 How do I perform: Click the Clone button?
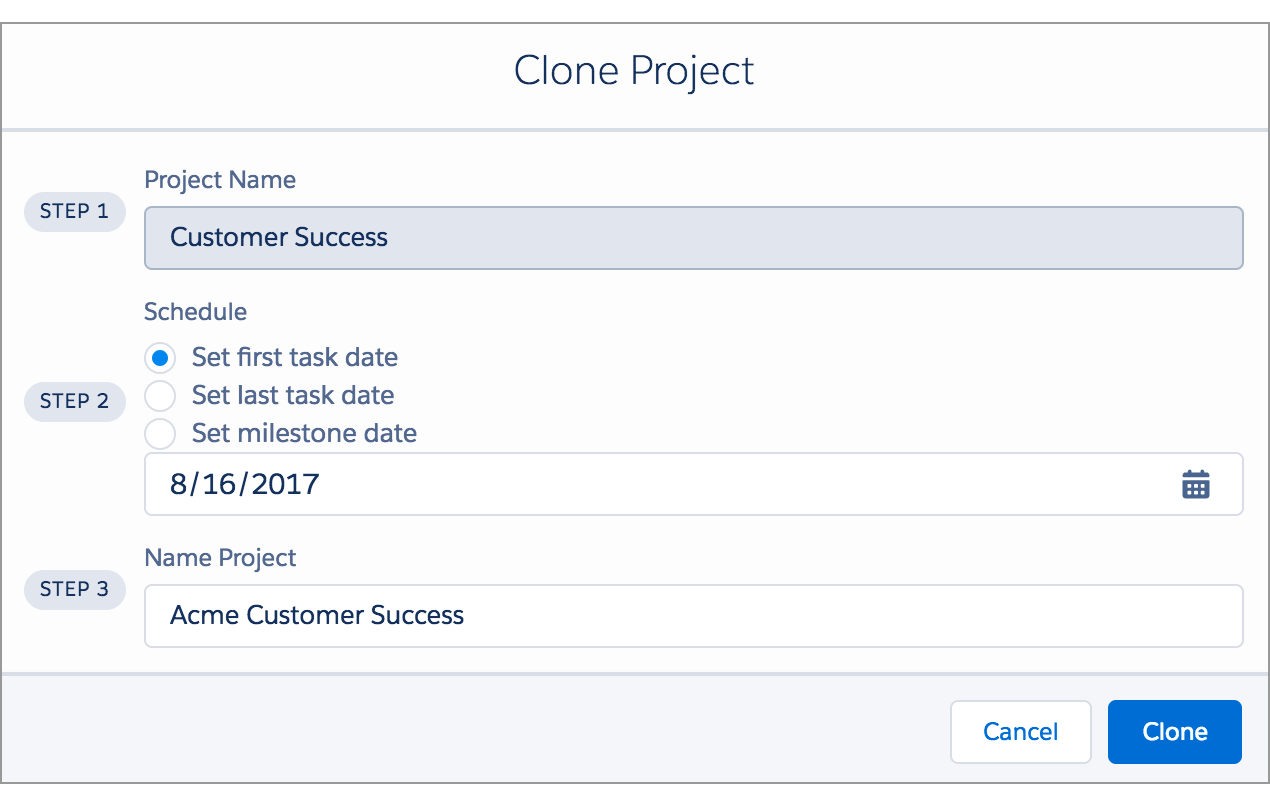click(1174, 731)
